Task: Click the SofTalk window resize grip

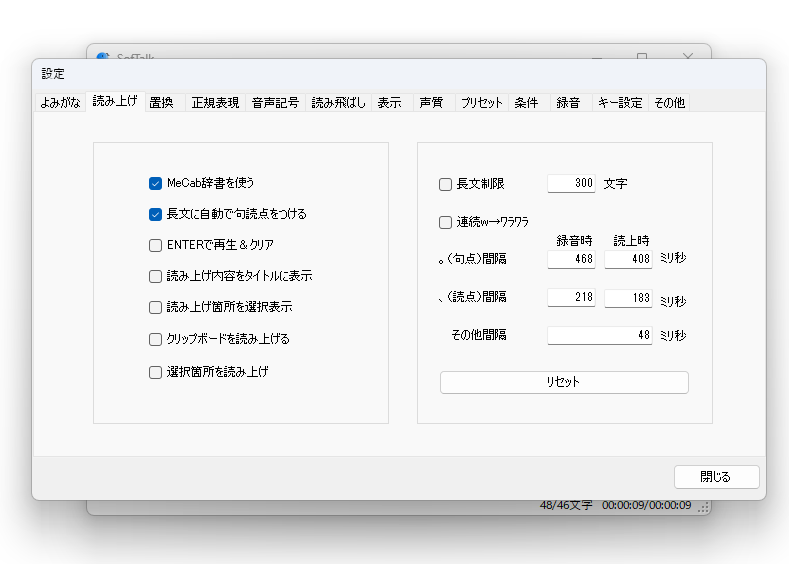Action: (703, 508)
